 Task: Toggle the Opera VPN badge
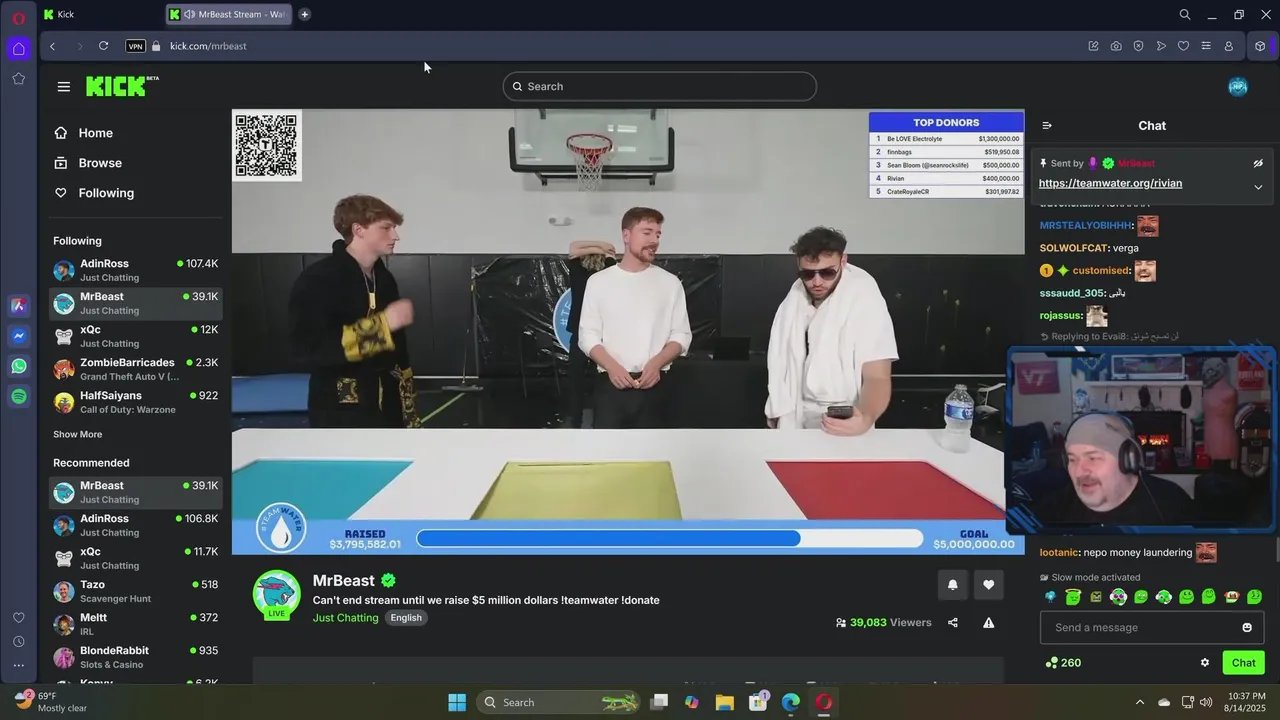pyautogui.click(x=135, y=46)
